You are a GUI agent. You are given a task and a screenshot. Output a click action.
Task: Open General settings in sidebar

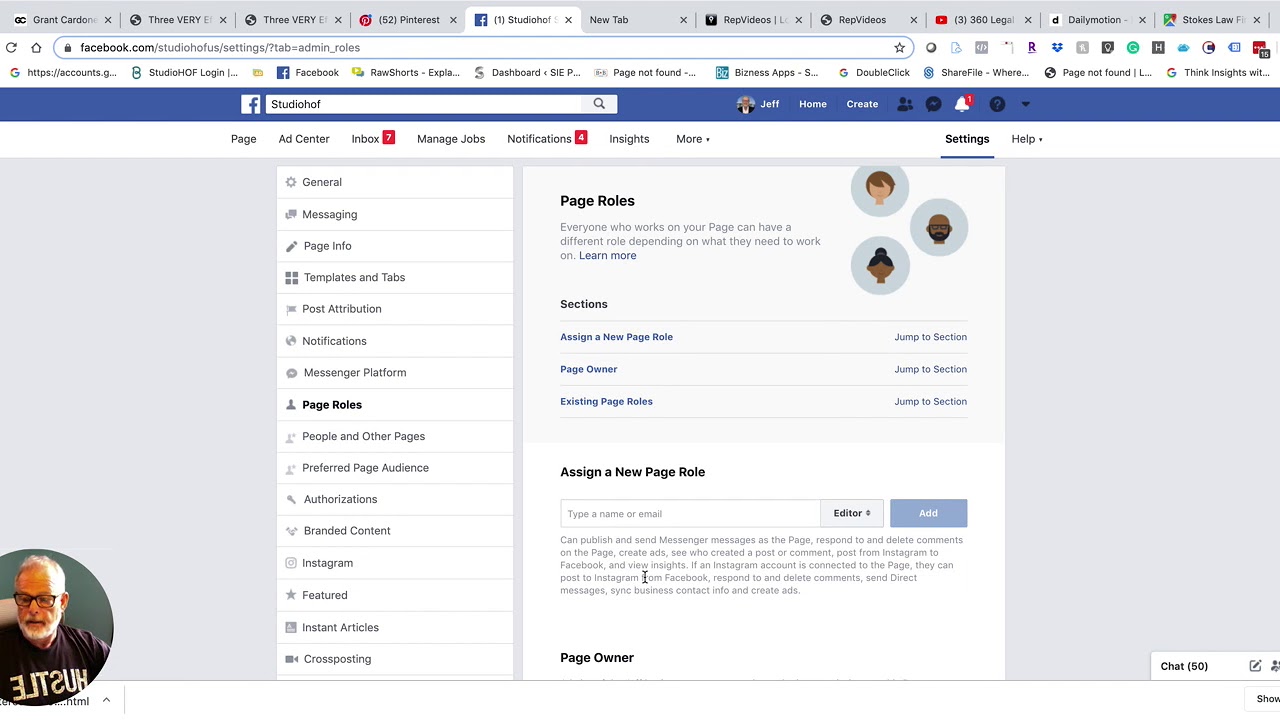[x=394, y=182]
